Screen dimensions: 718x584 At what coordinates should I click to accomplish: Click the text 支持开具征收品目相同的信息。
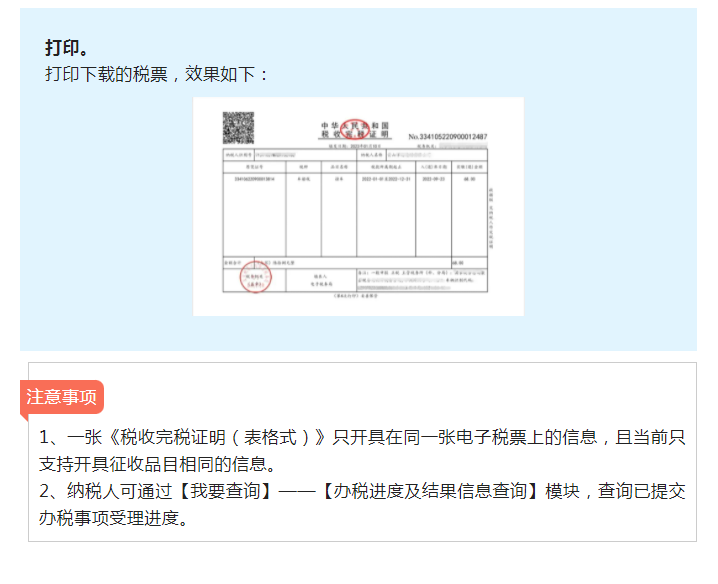coord(158,464)
